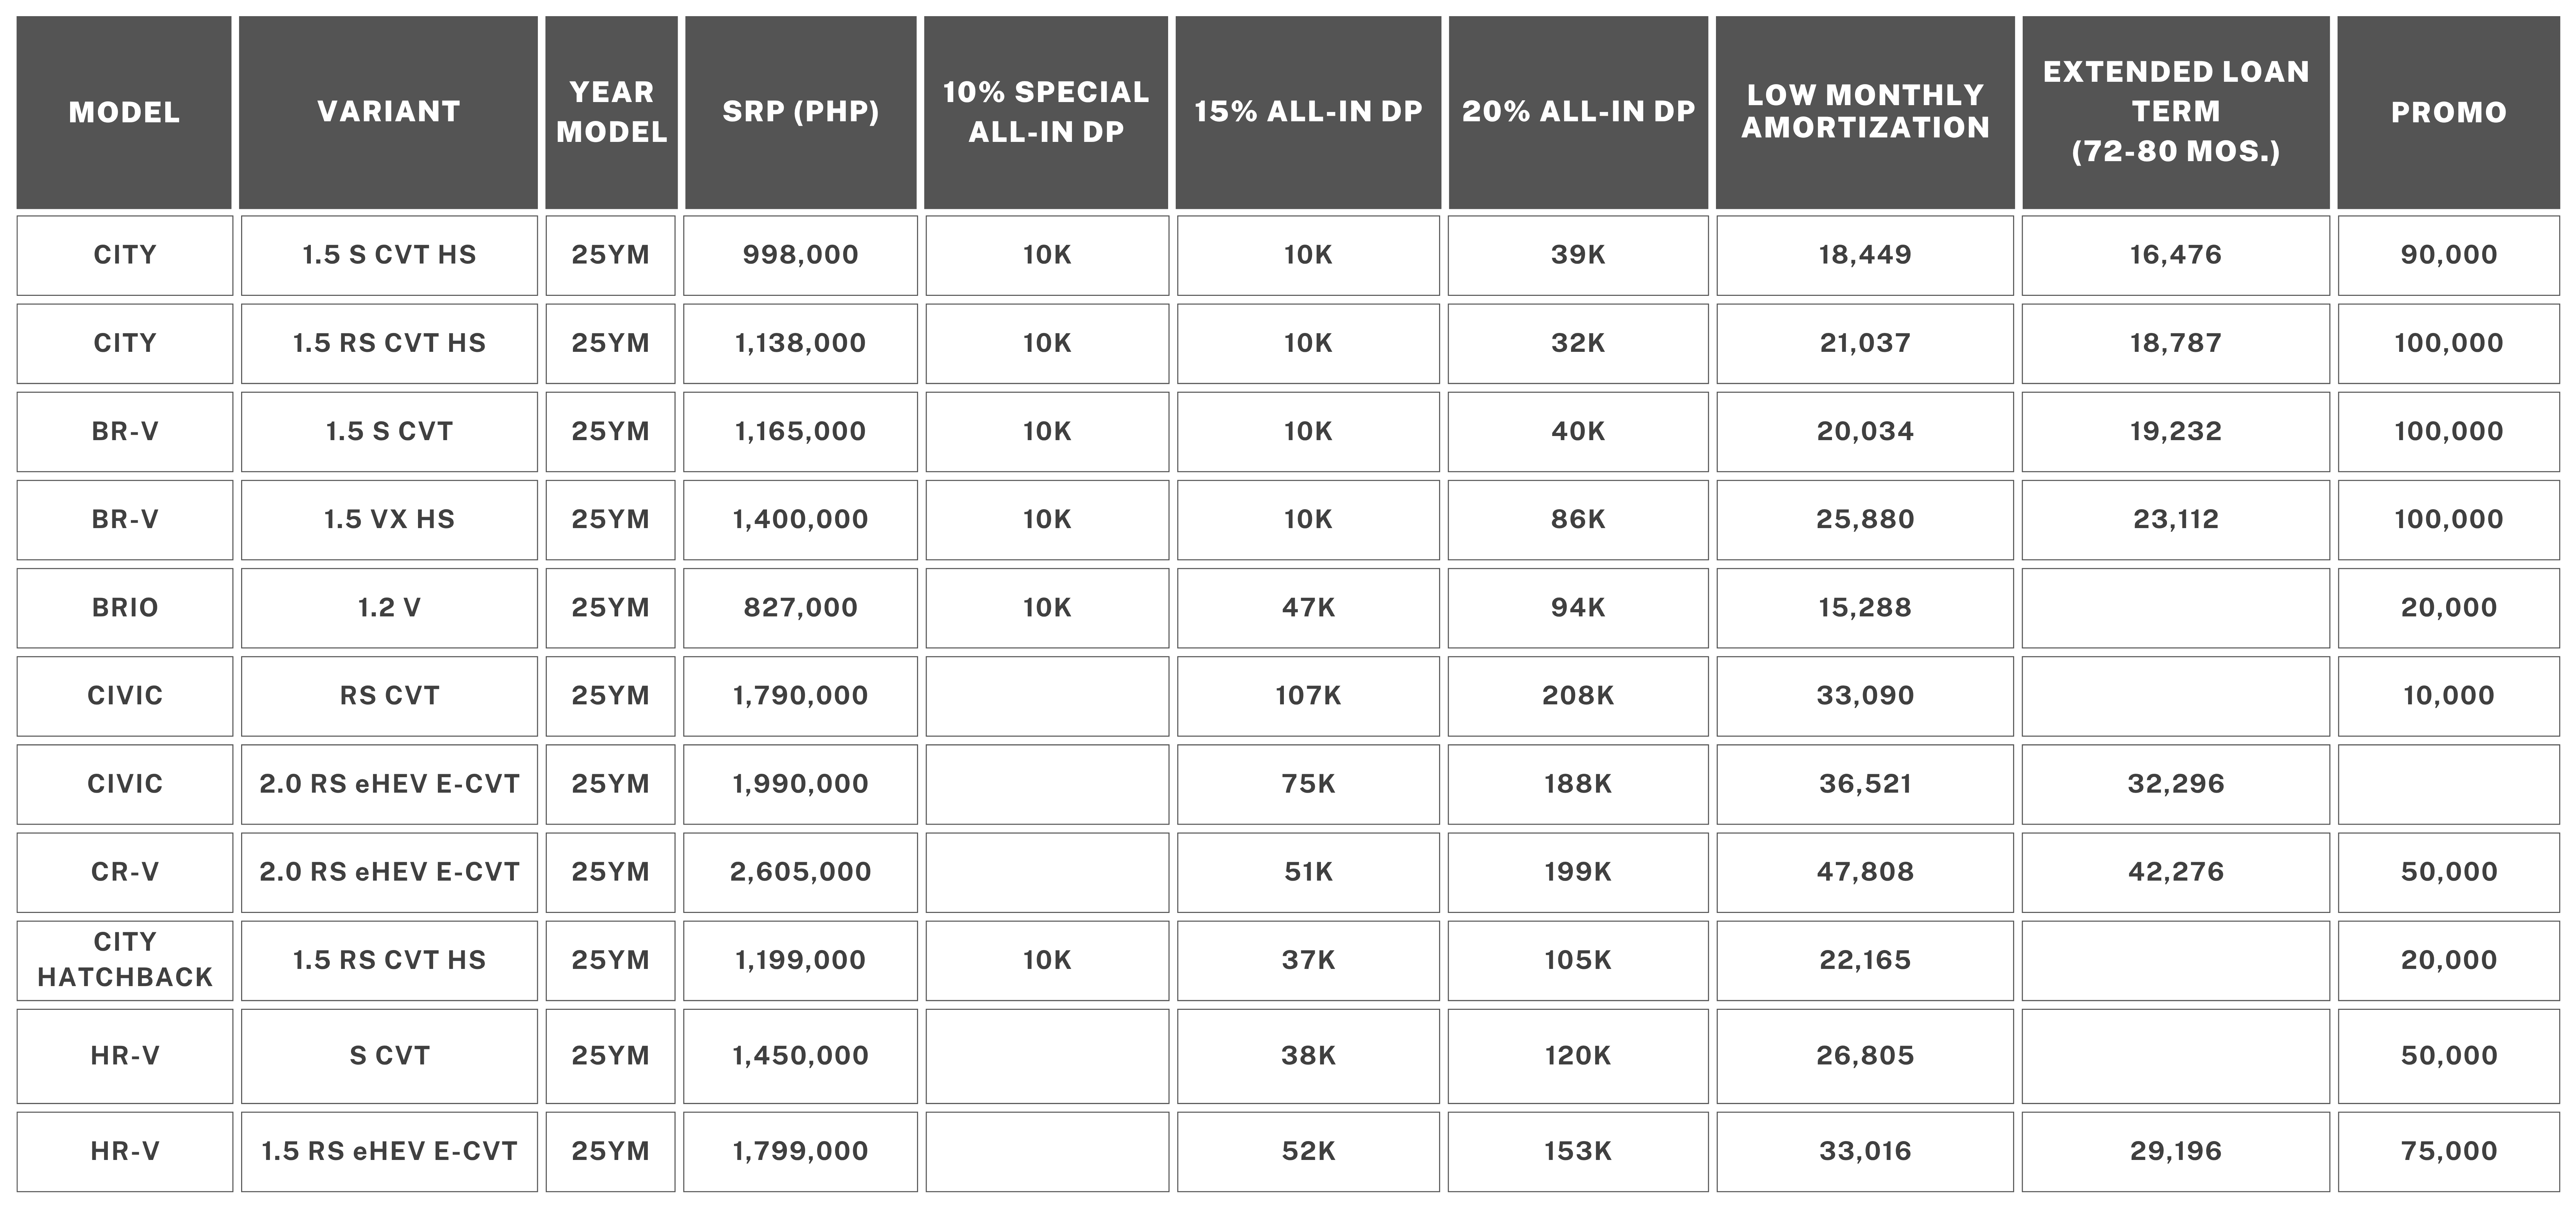
Task: Select the PROMO column header
Action: pos(2448,112)
